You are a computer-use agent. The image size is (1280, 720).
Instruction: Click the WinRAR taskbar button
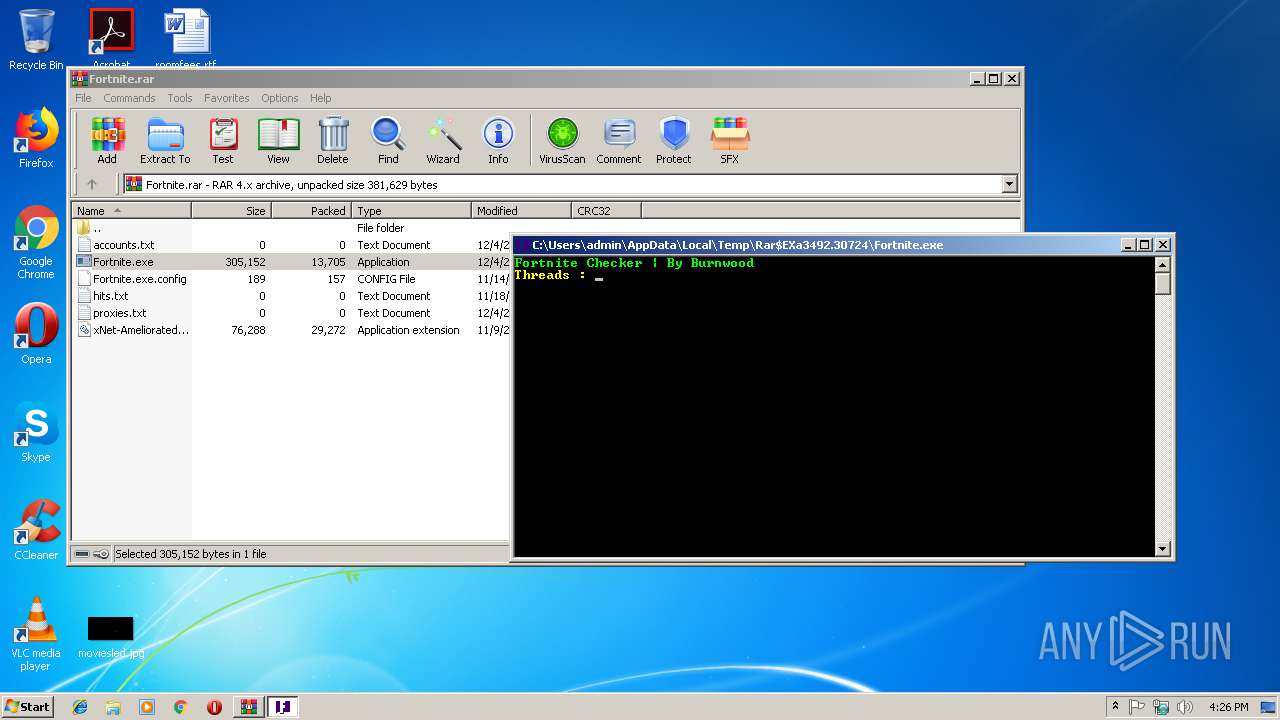[x=248, y=707]
